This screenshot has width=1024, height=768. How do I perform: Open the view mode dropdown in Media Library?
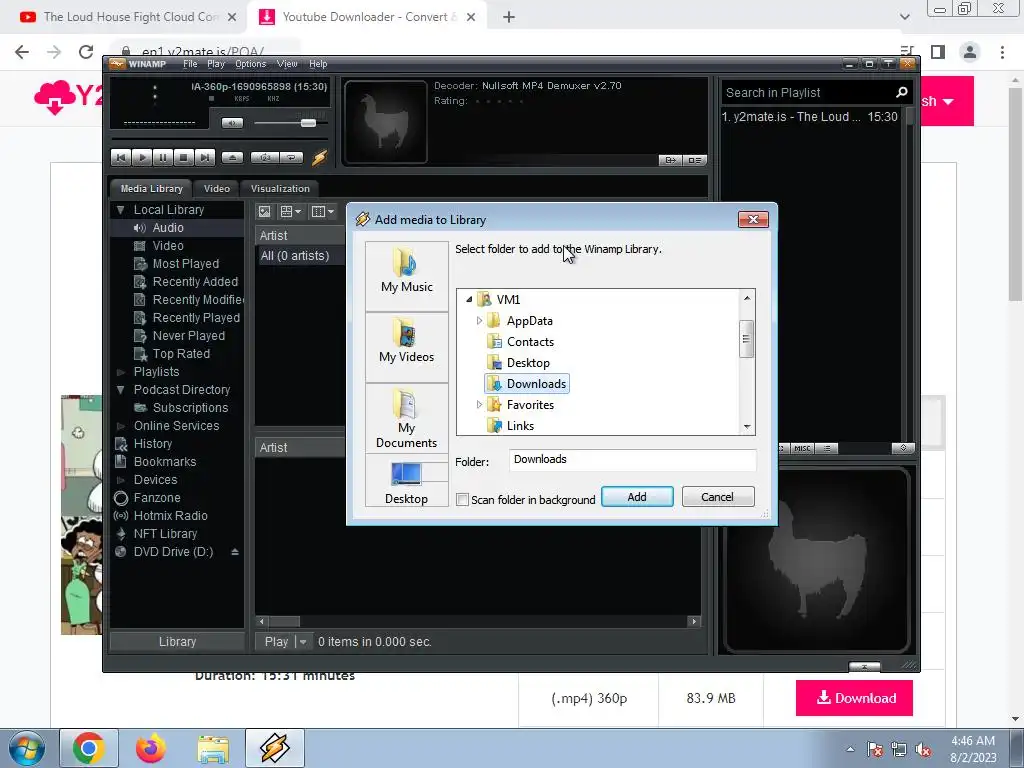(x=291, y=212)
